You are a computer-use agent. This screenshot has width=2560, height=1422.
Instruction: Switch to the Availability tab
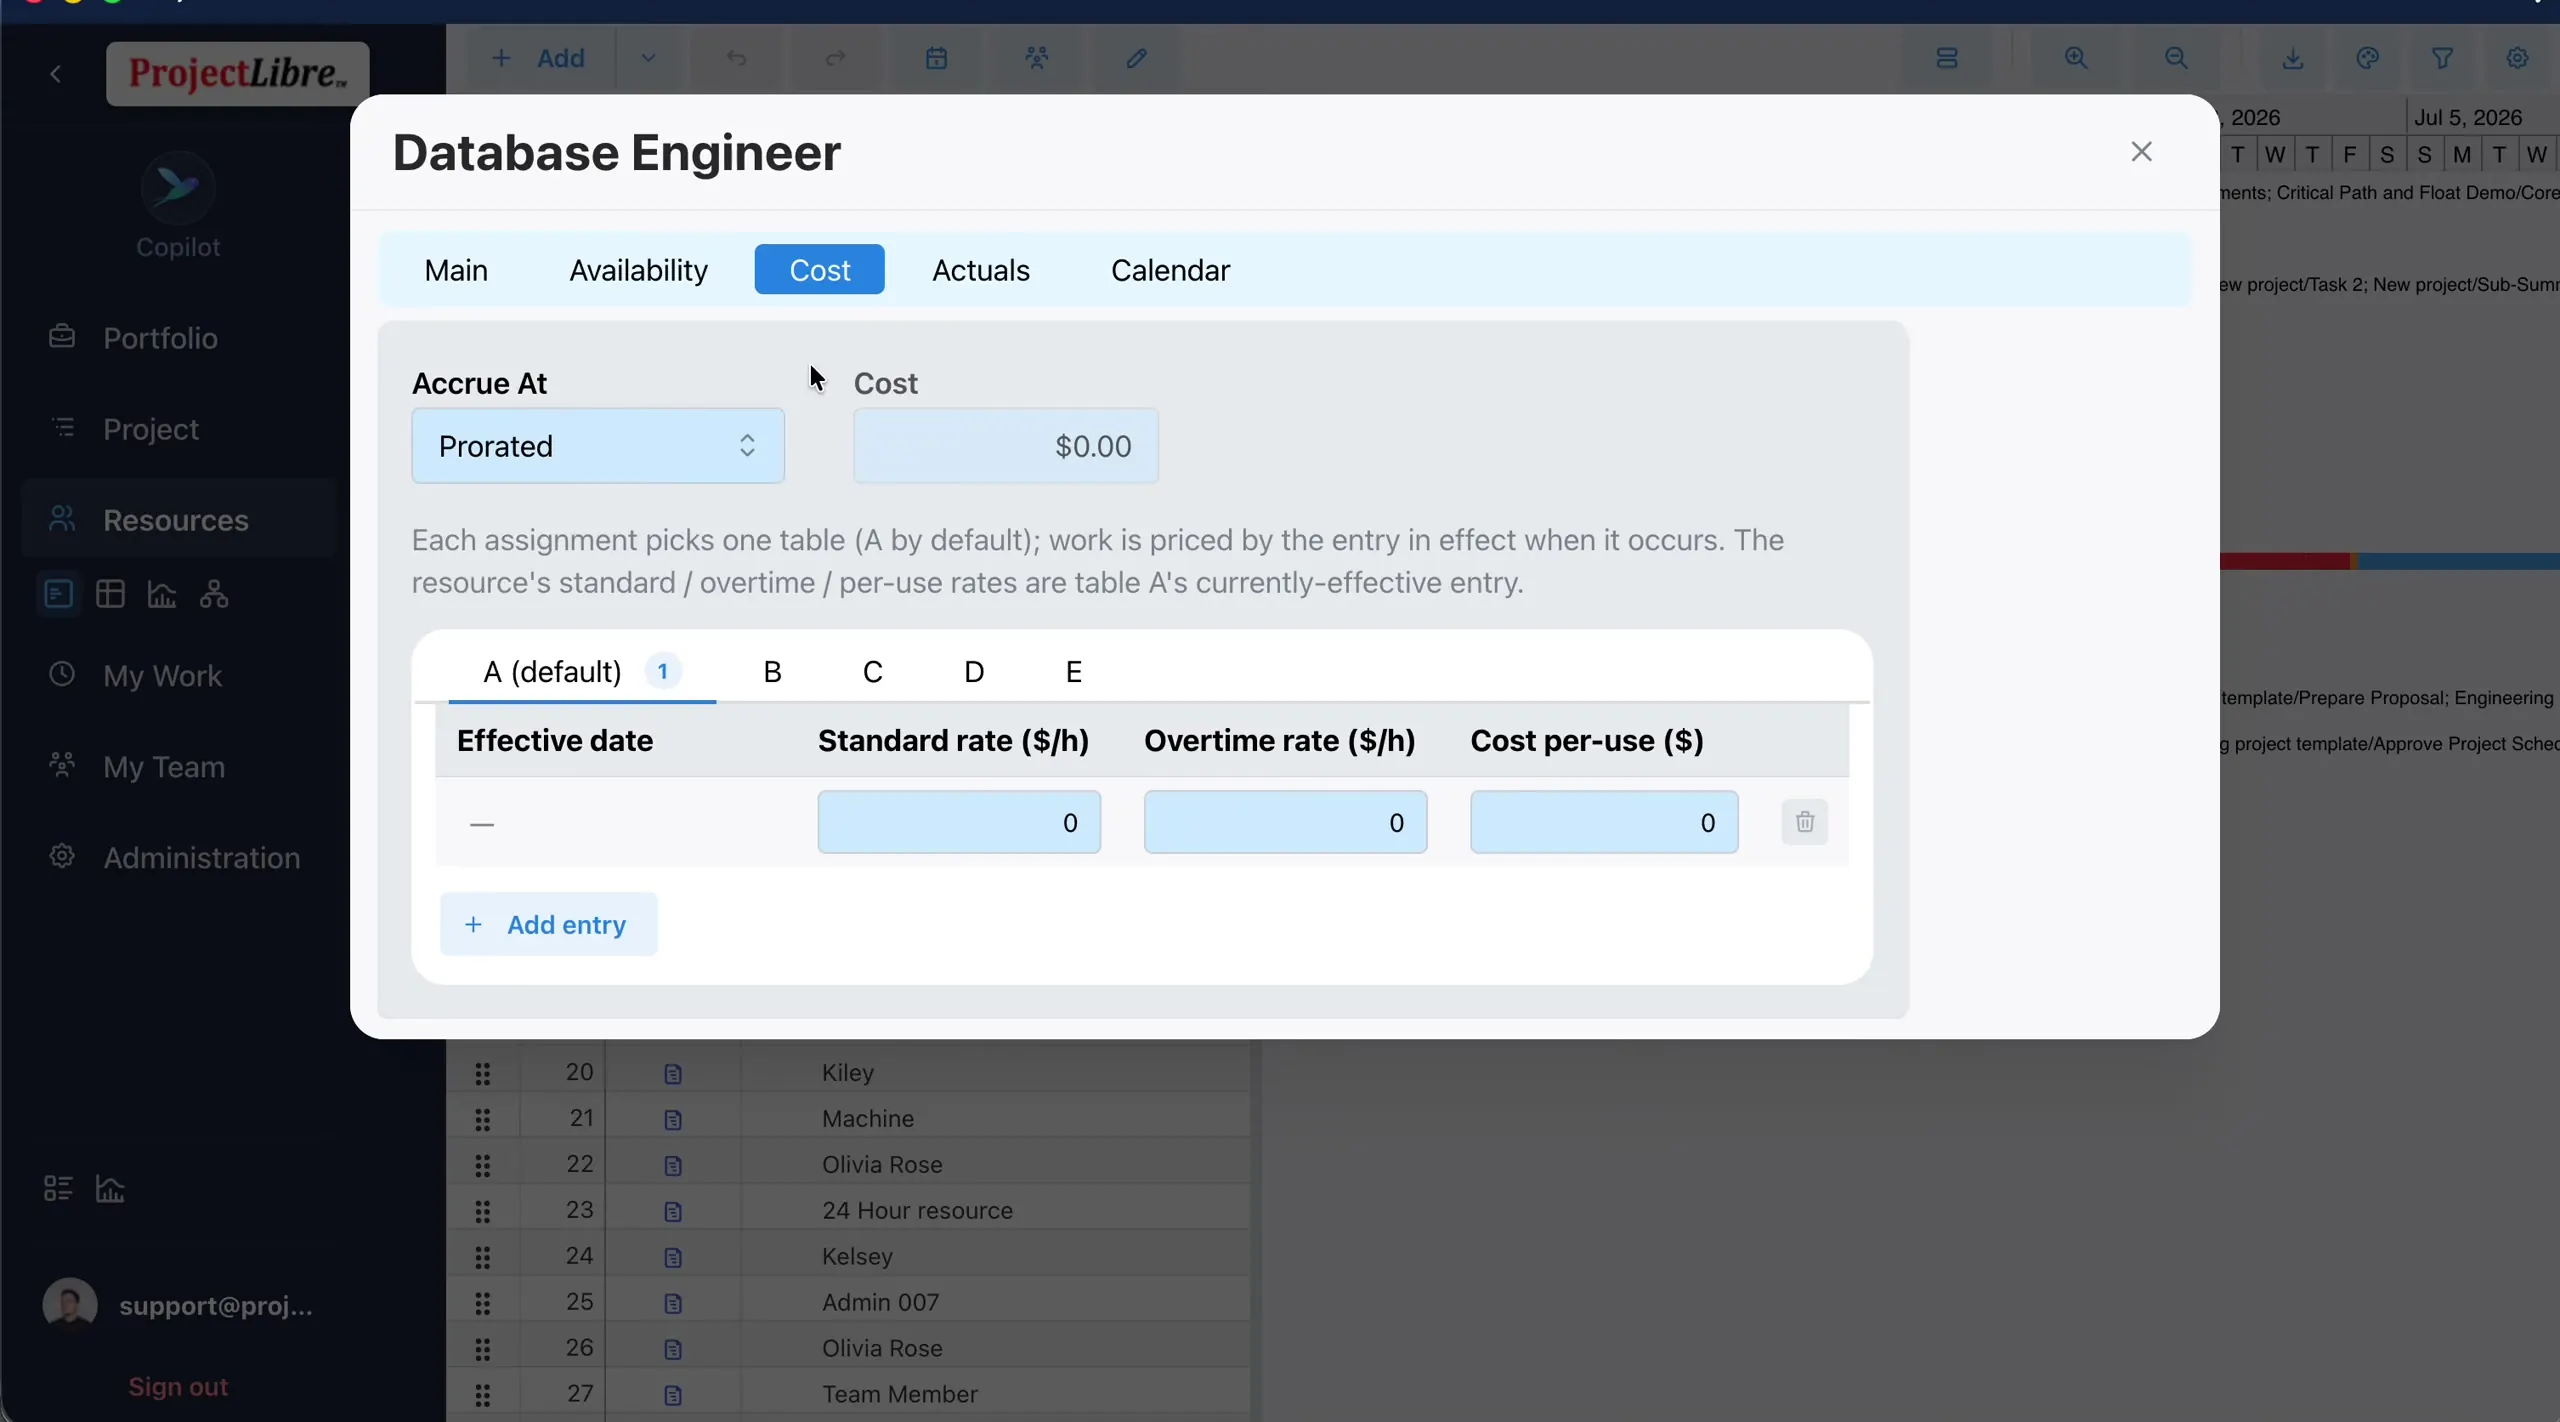pyautogui.click(x=638, y=270)
